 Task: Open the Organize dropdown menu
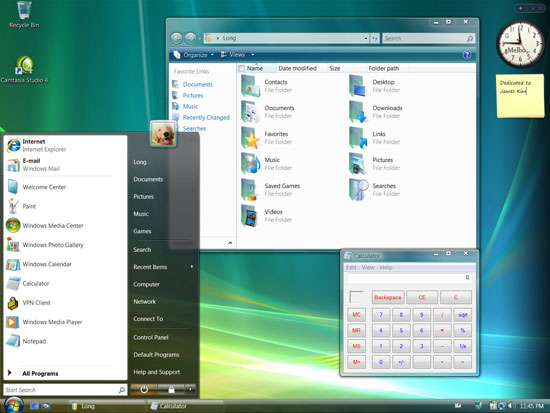(194, 55)
